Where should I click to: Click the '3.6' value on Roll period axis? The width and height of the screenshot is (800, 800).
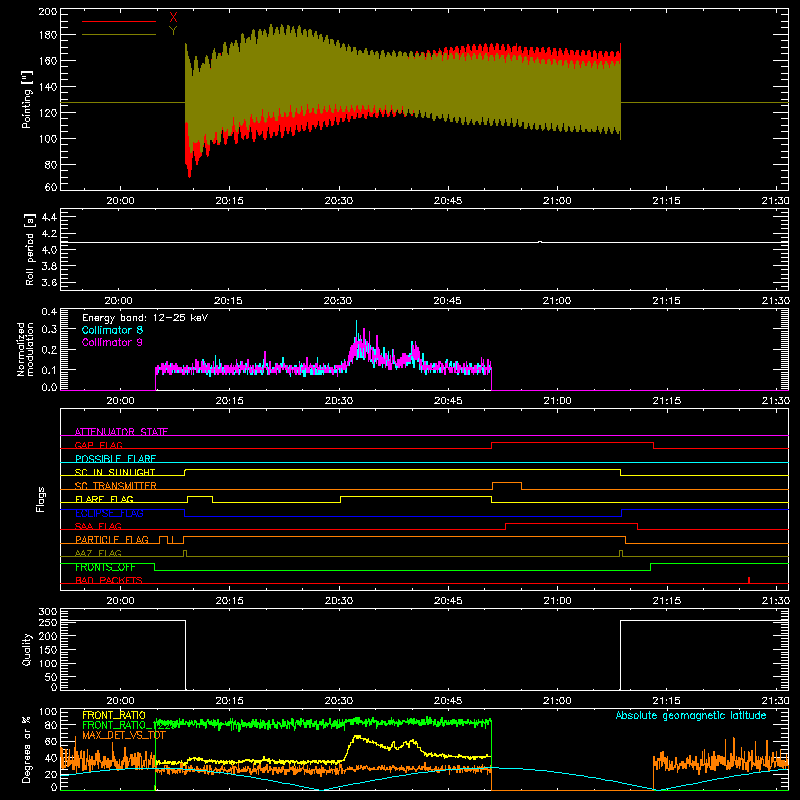[x=49, y=283]
